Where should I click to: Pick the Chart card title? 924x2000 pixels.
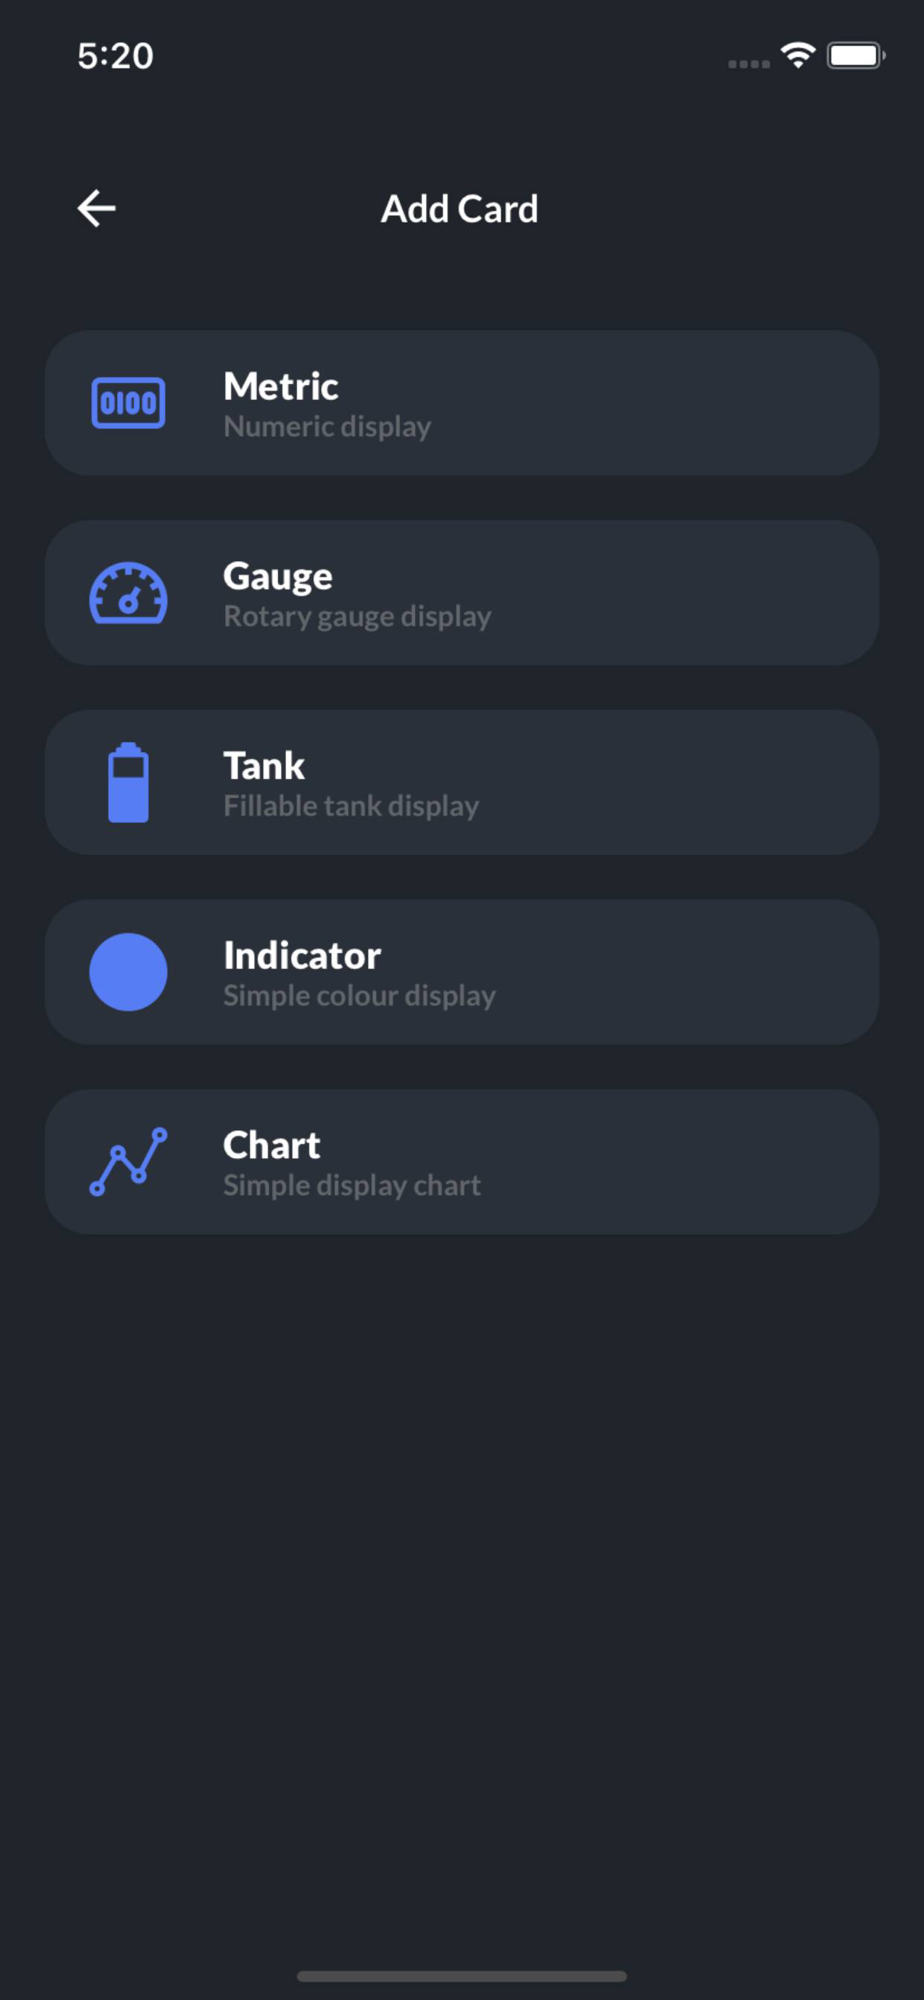272,1145
